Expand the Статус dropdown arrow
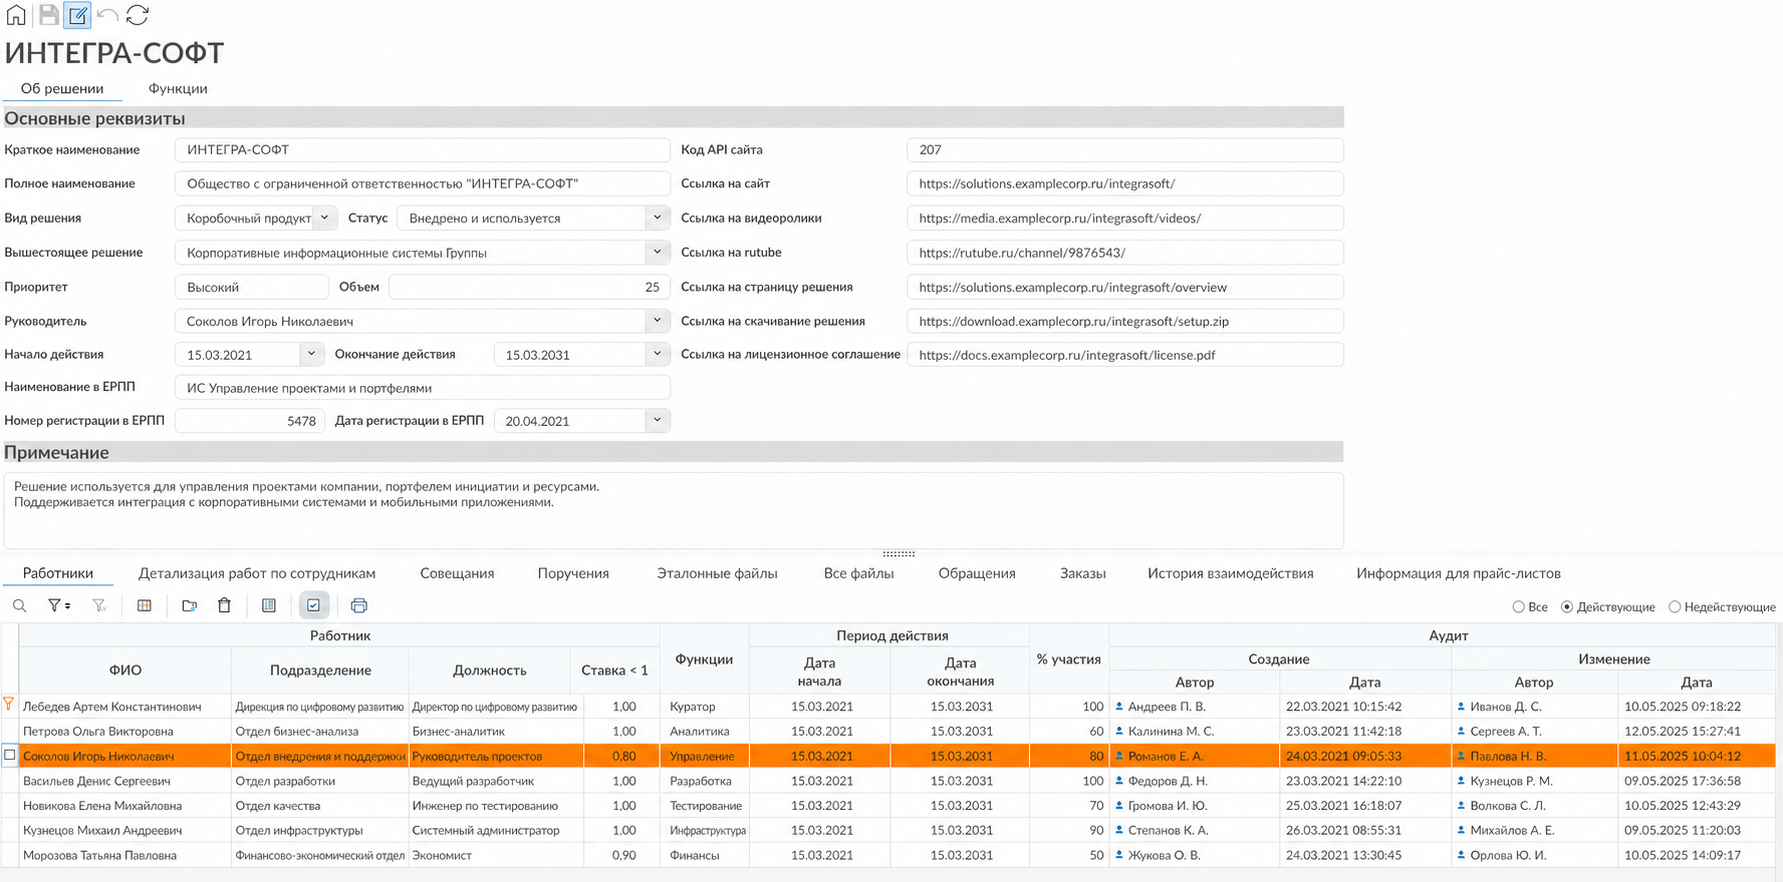Viewport: 1783px width, 882px height. pos(657,217)
